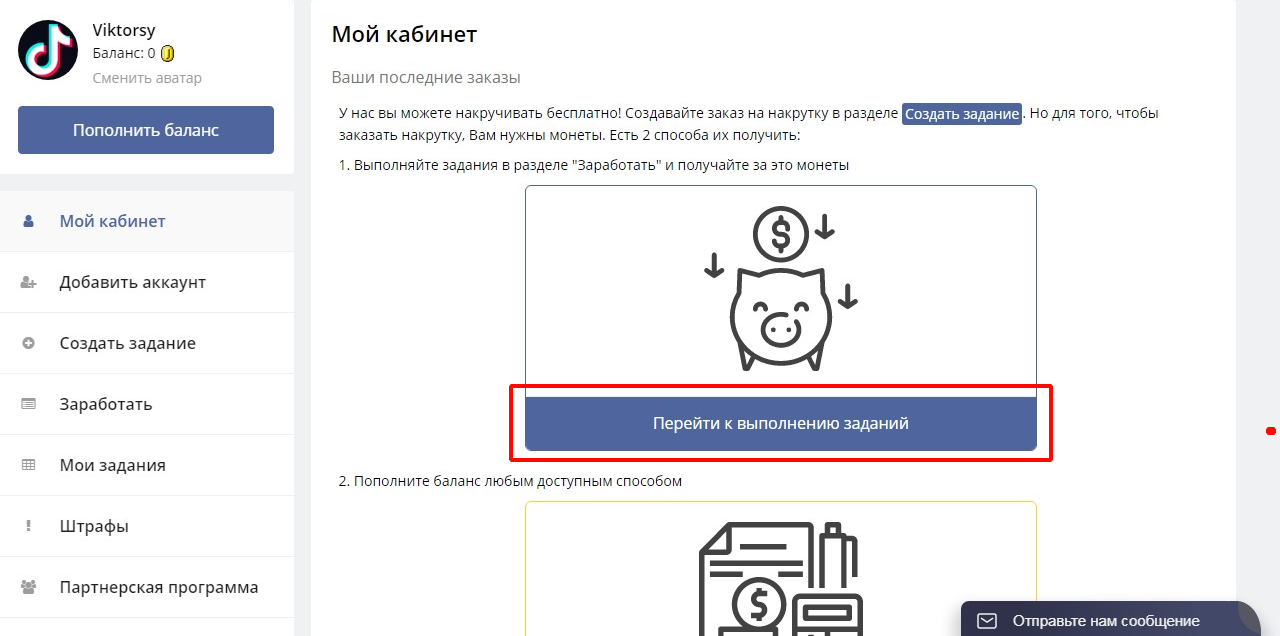The width and height of the screenshot is (1280, 636).
Task: Click the list icon beside Заработать
Action: point(28,405)
